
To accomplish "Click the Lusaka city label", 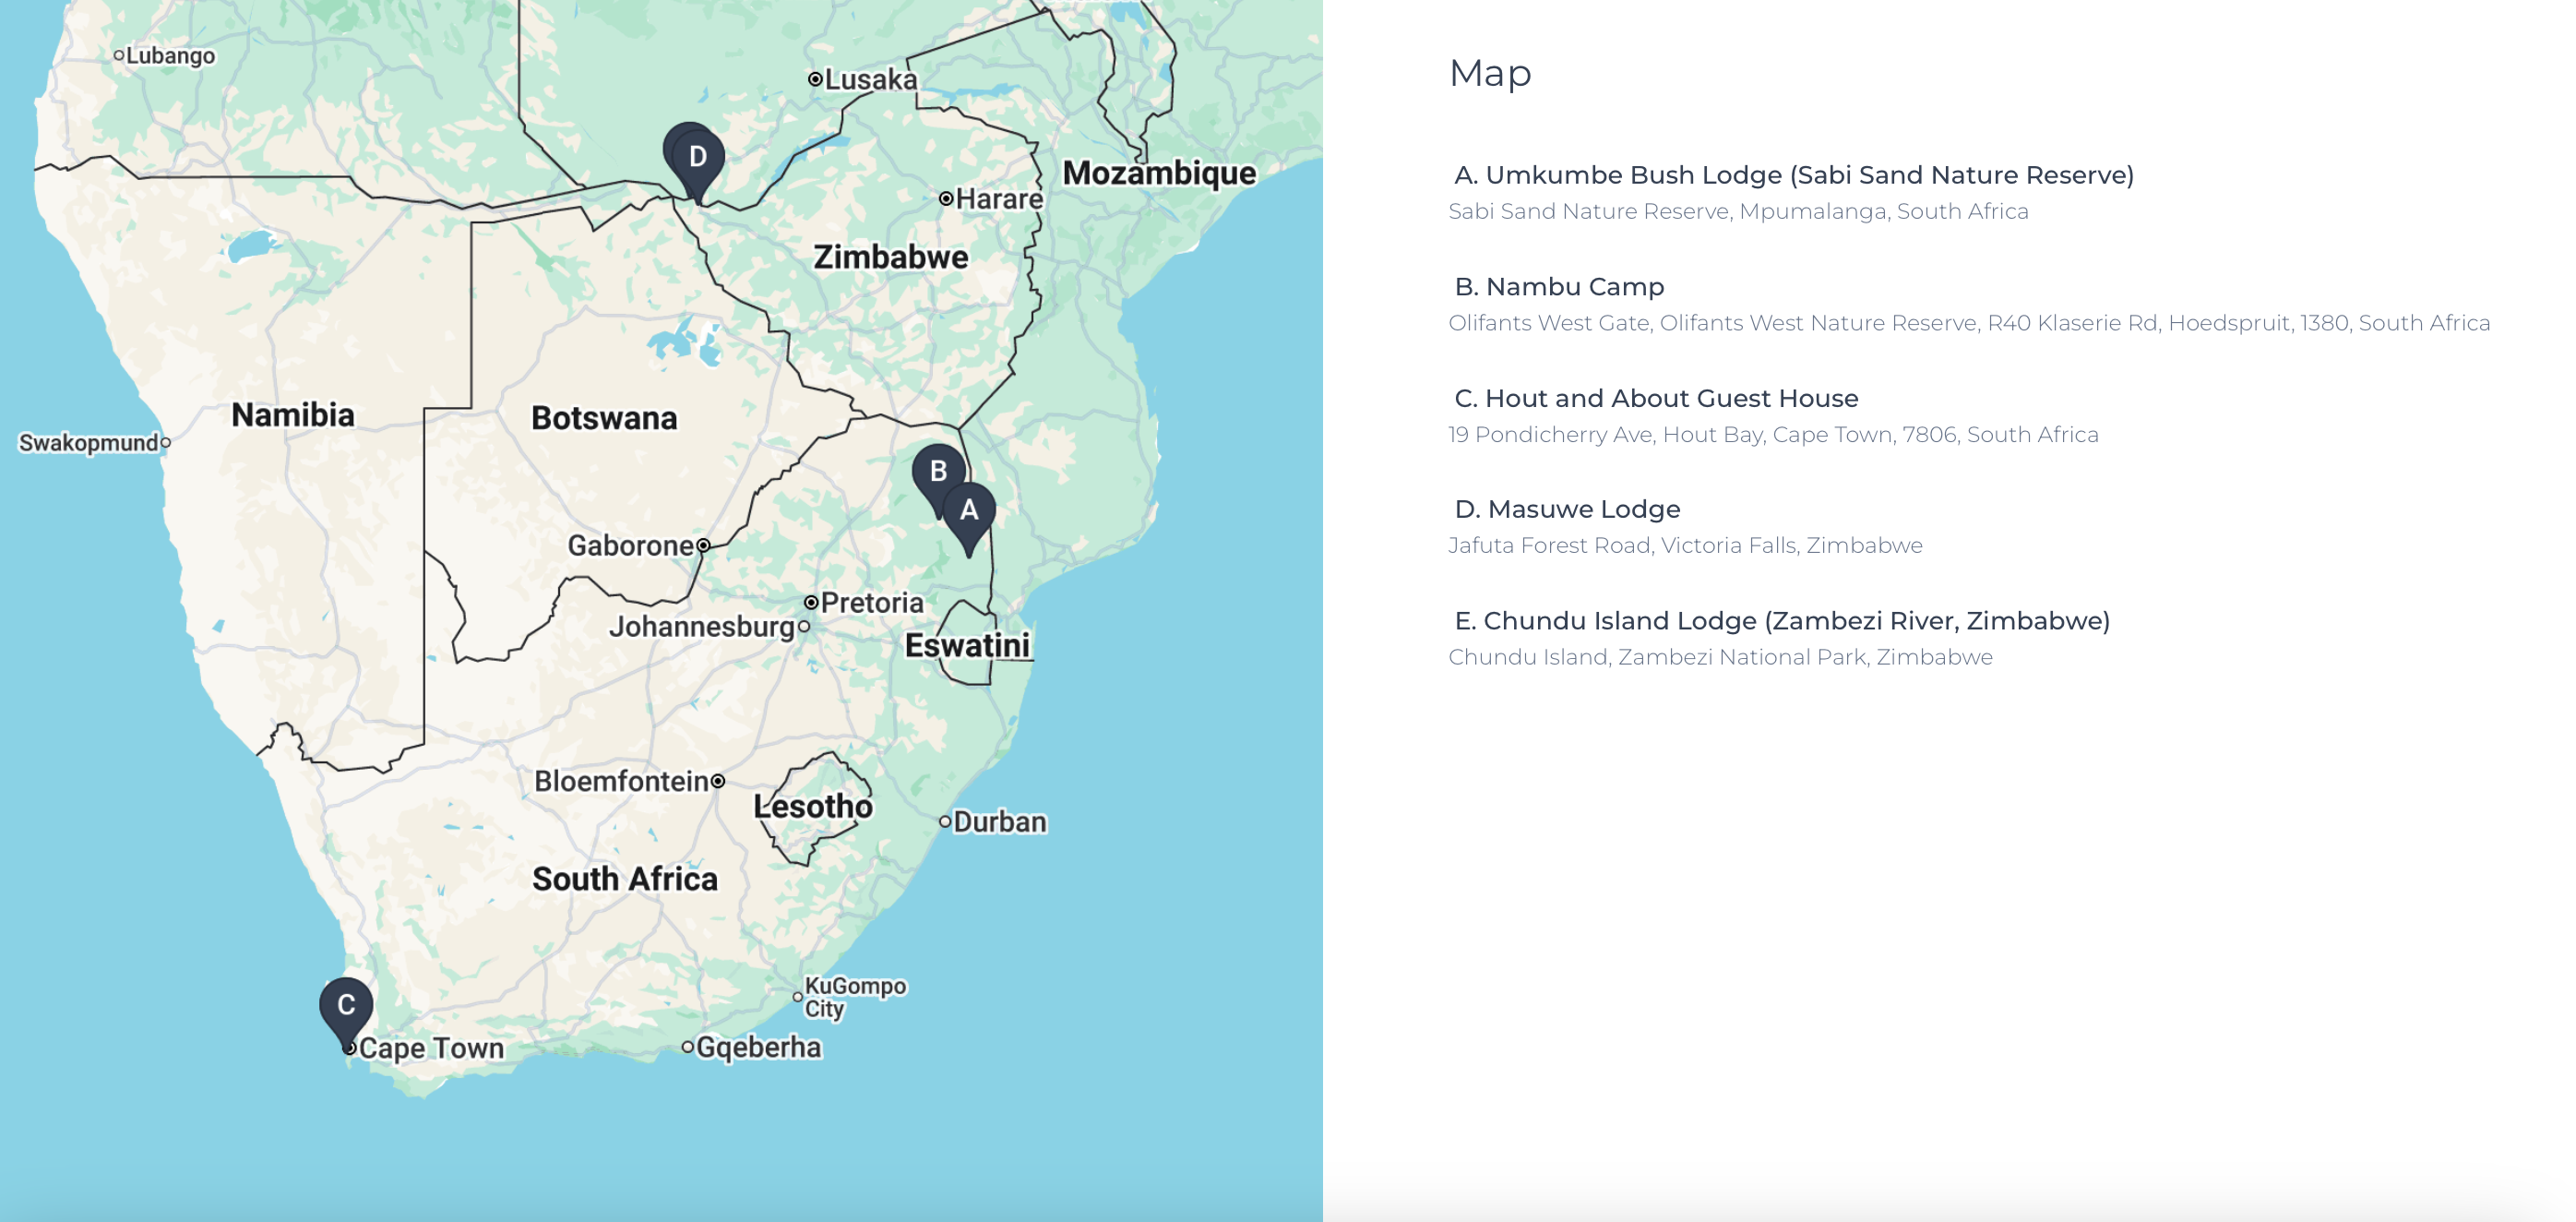I will (870, 80).
